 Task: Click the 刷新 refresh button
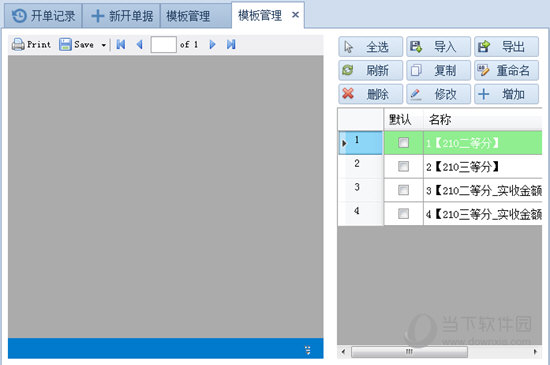click(x=371, y=70)
